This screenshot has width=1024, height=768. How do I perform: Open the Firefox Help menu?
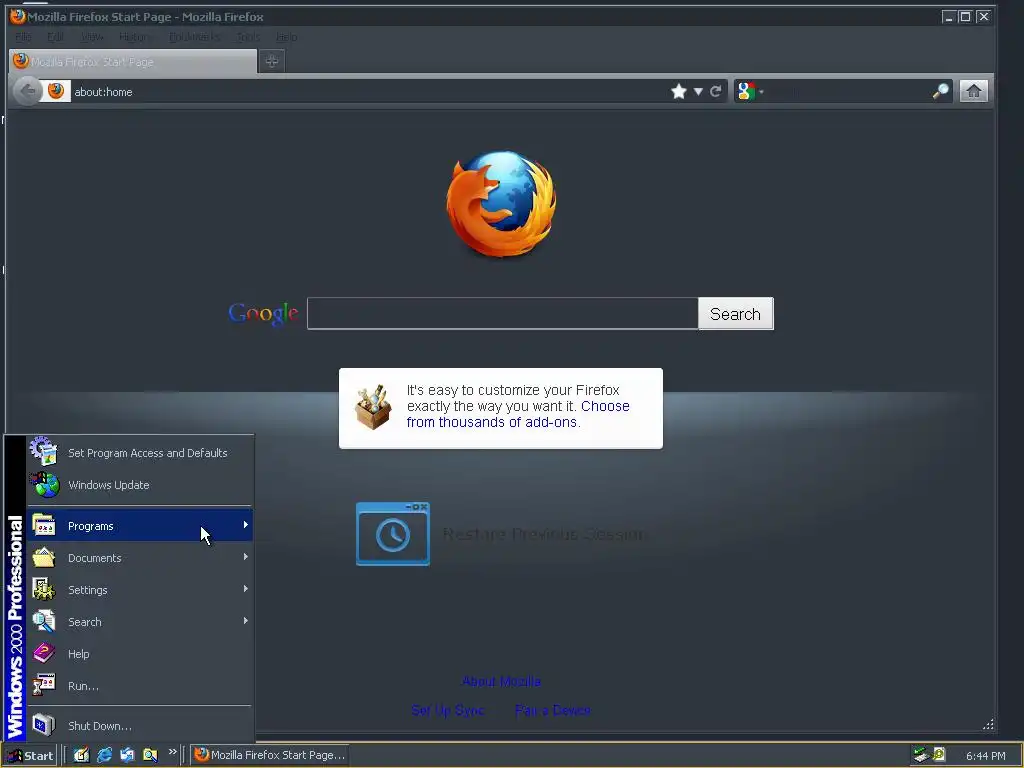click(x=287, y=37)
